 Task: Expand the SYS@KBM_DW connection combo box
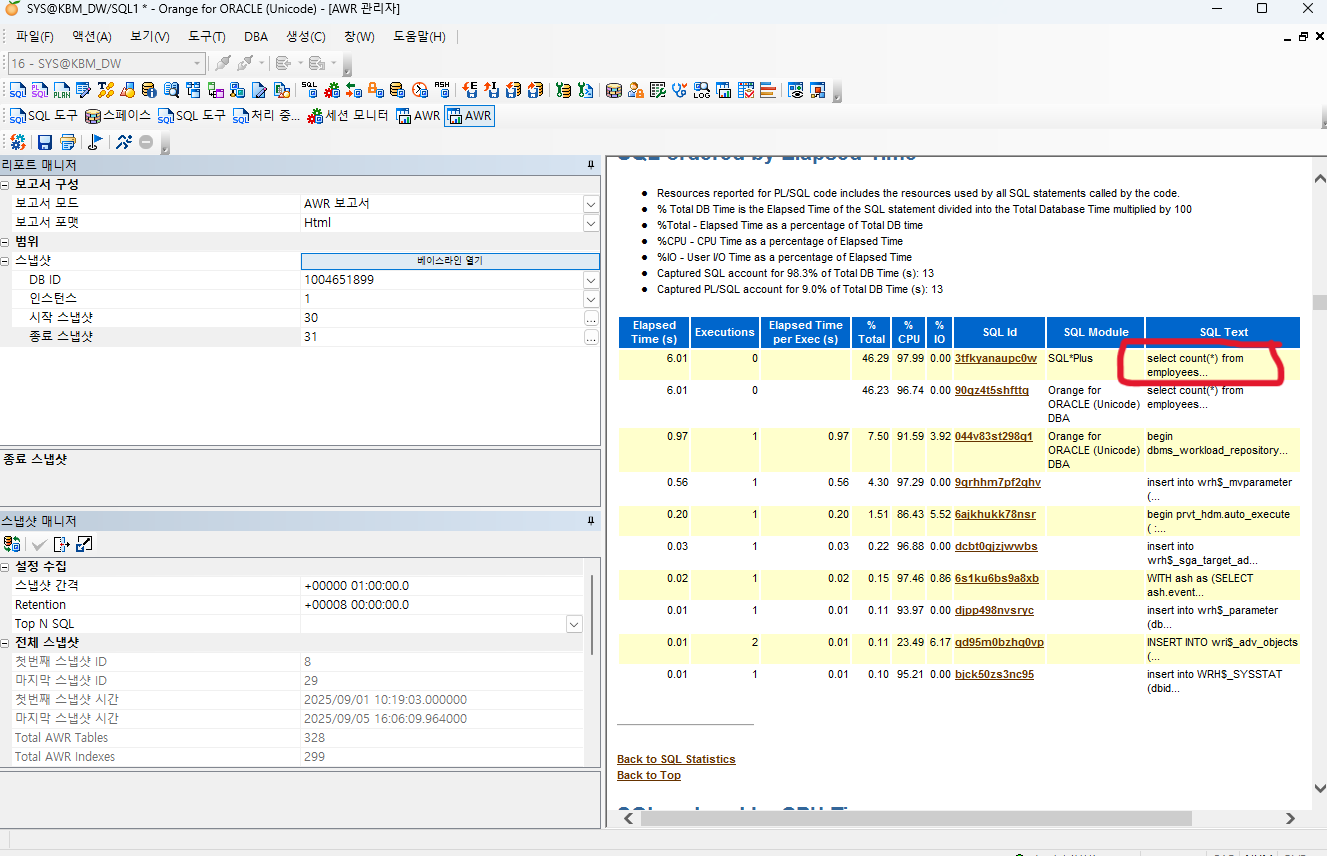[x=196, y=63]
